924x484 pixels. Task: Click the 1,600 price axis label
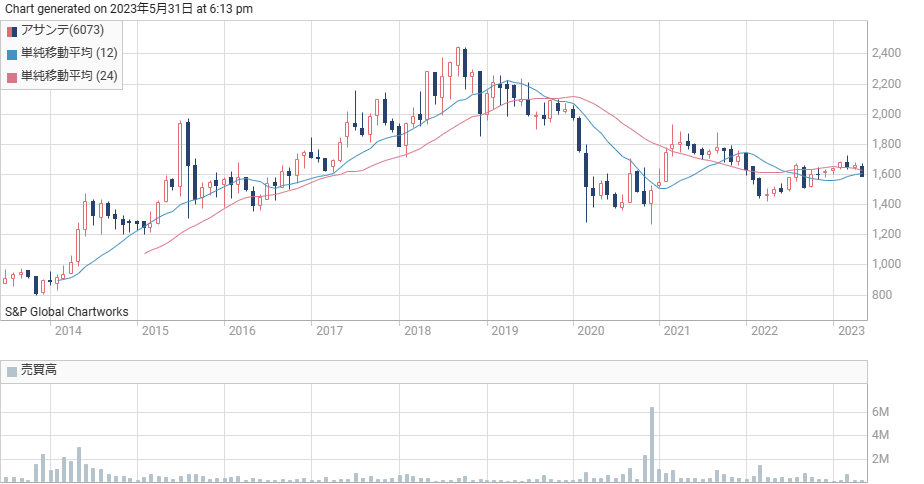pyautogui.click(x=886, y=174)
